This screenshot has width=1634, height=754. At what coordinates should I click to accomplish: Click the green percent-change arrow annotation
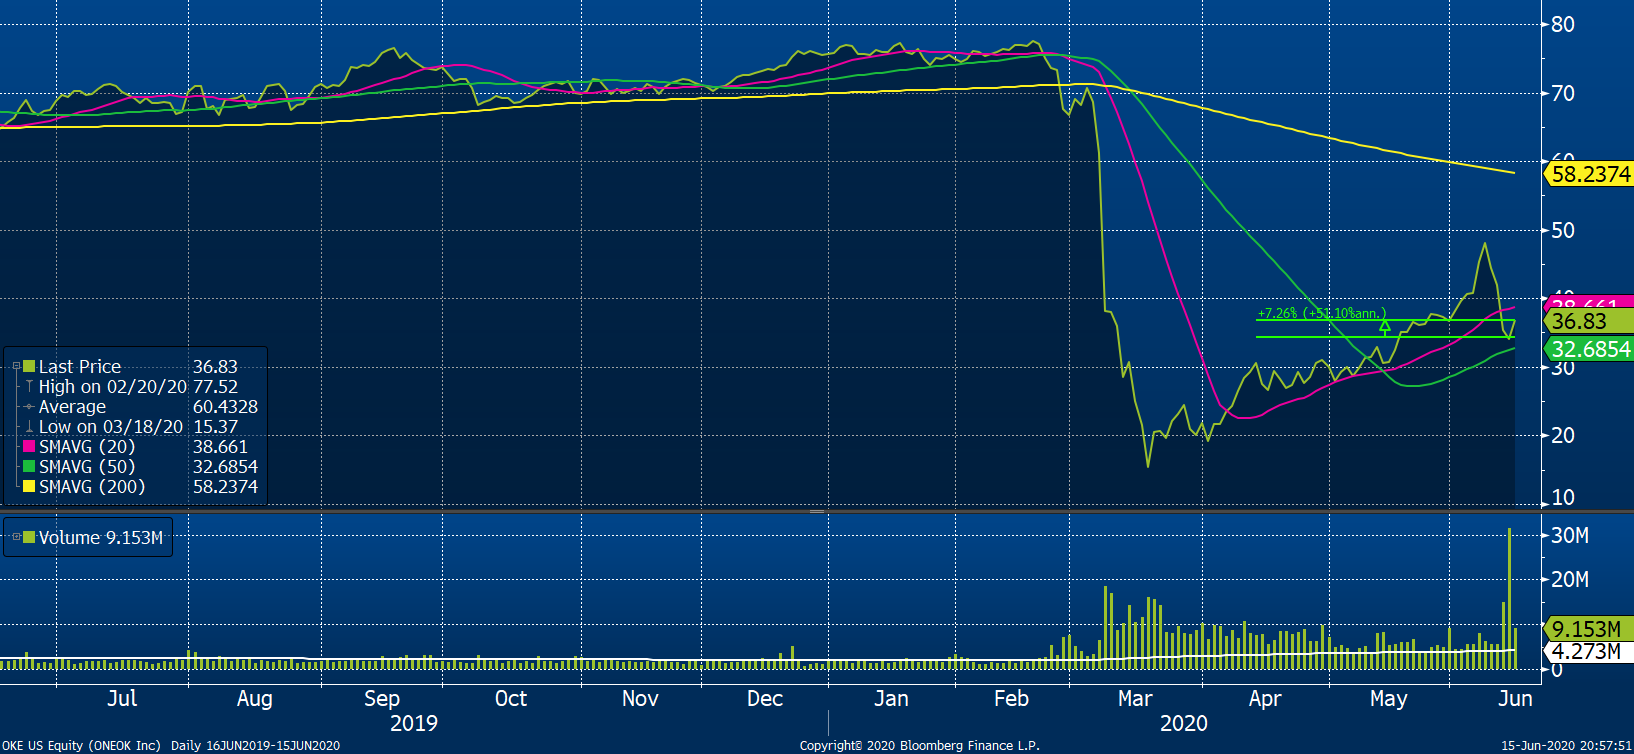coord(1384,326)
